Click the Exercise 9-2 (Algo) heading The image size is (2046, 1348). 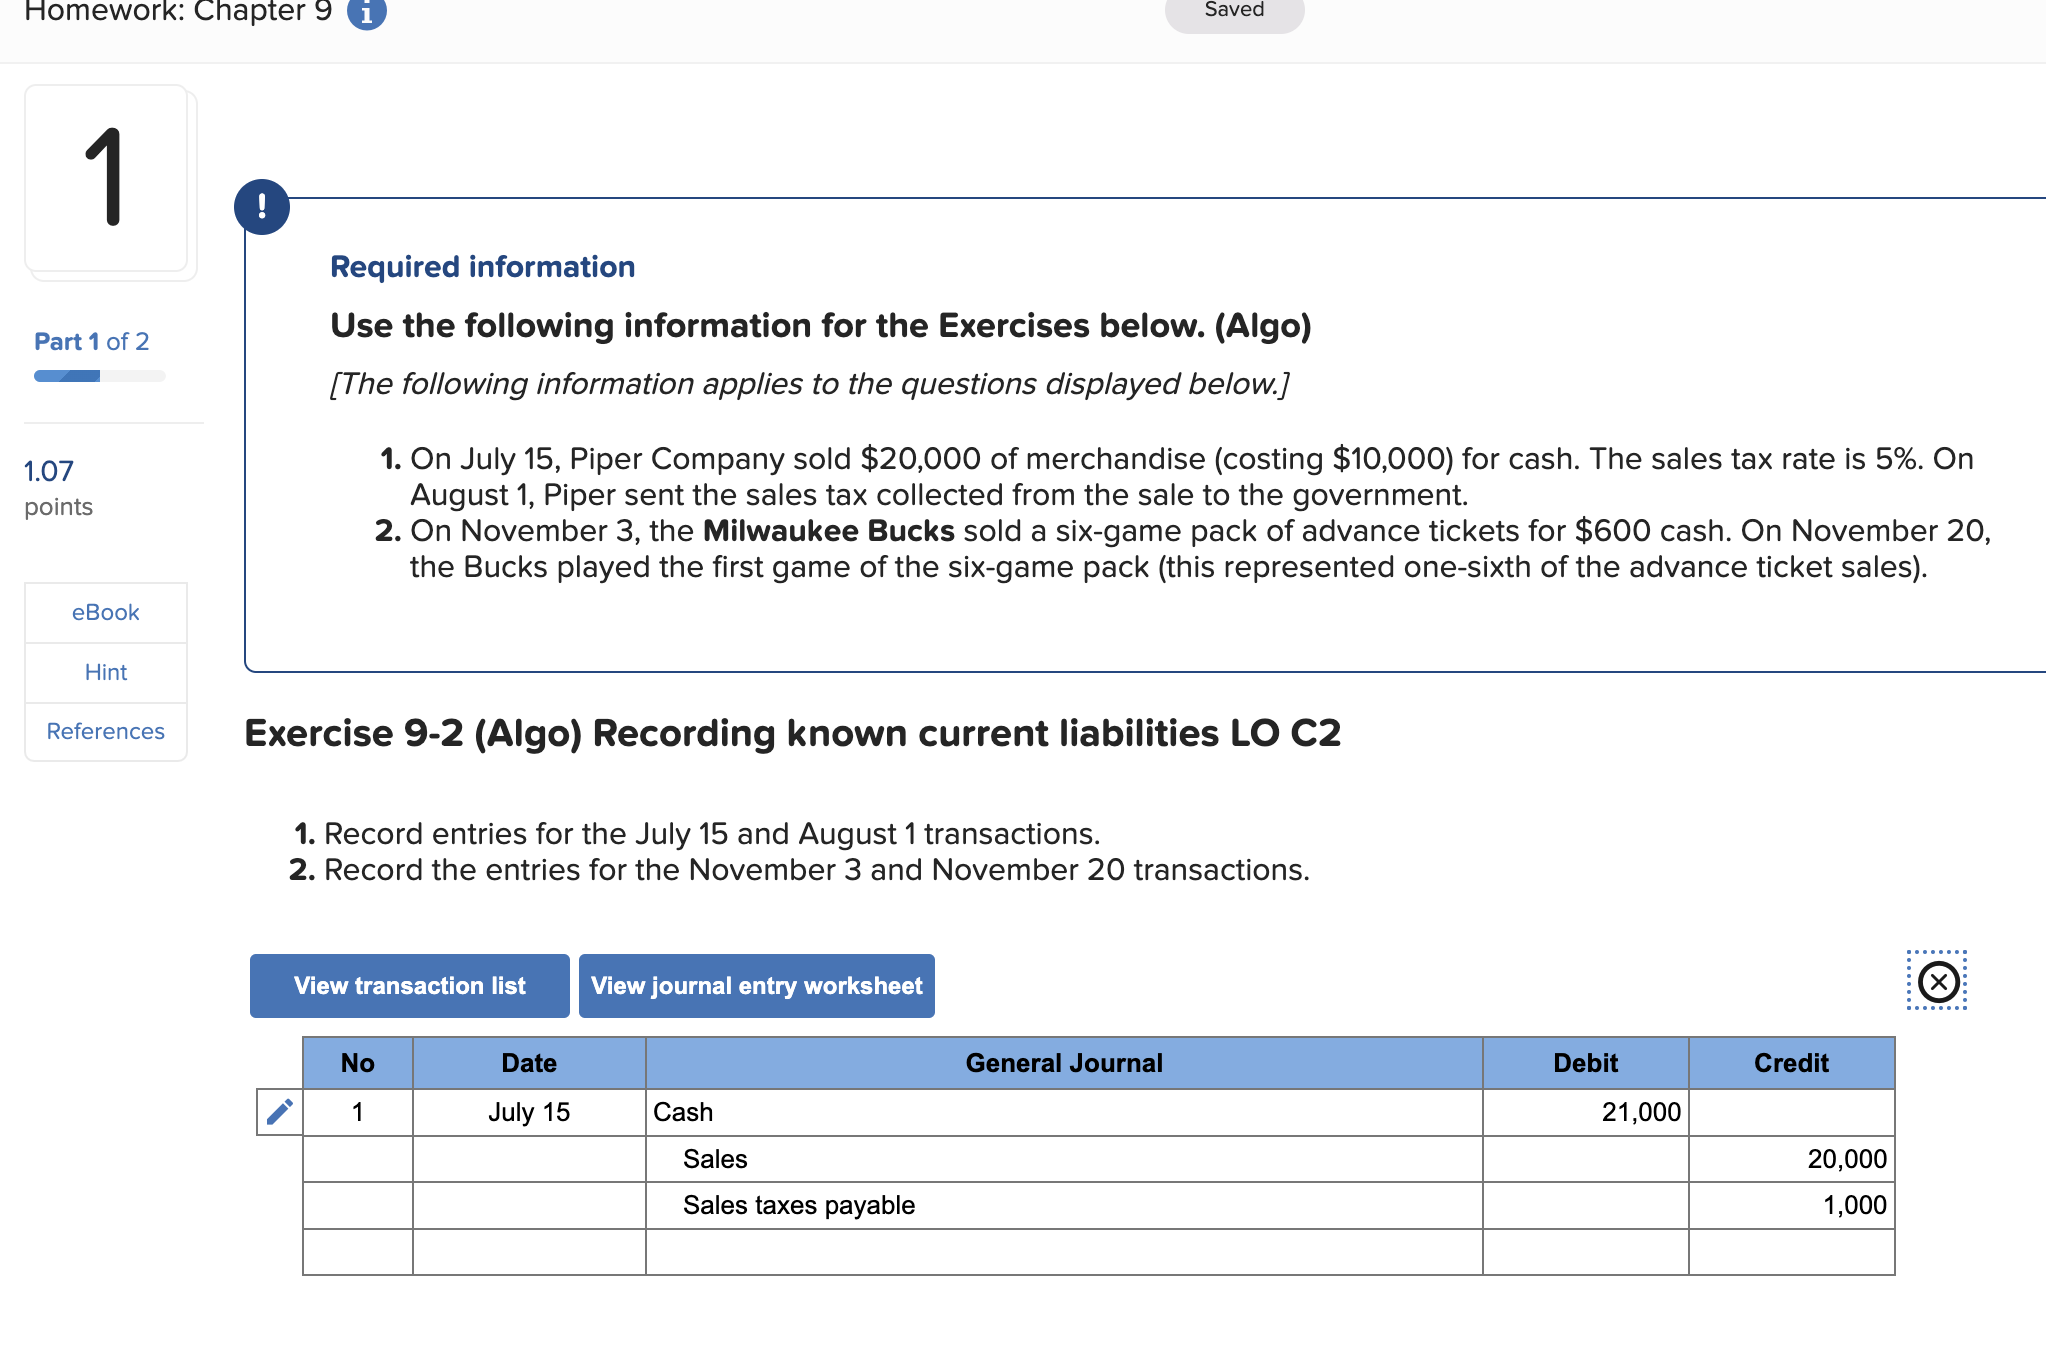[793, 733]
